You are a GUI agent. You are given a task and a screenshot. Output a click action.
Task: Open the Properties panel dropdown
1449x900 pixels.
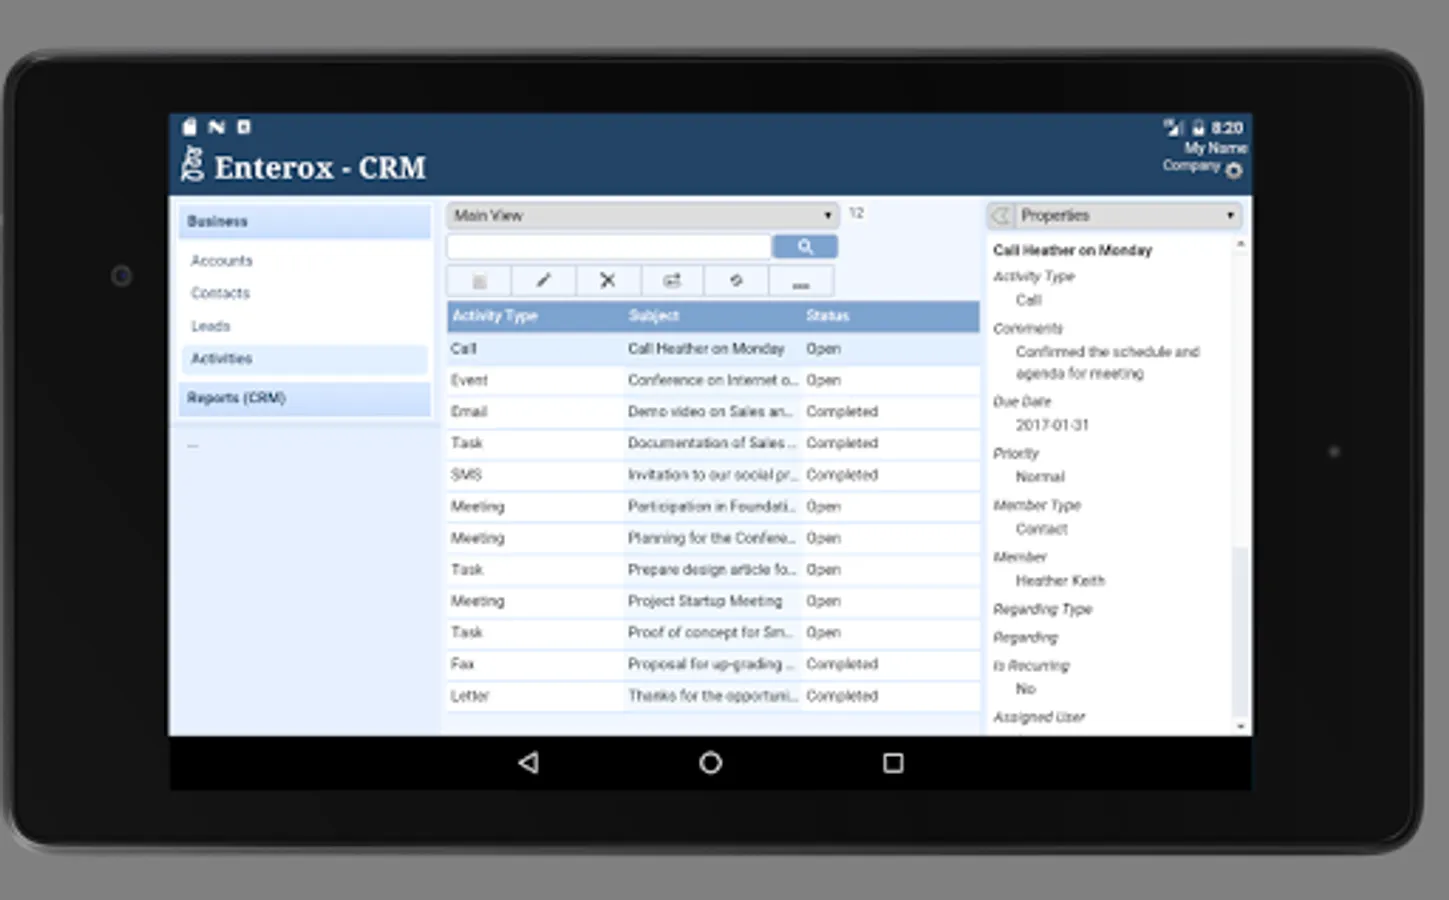tap(1129, 215)
